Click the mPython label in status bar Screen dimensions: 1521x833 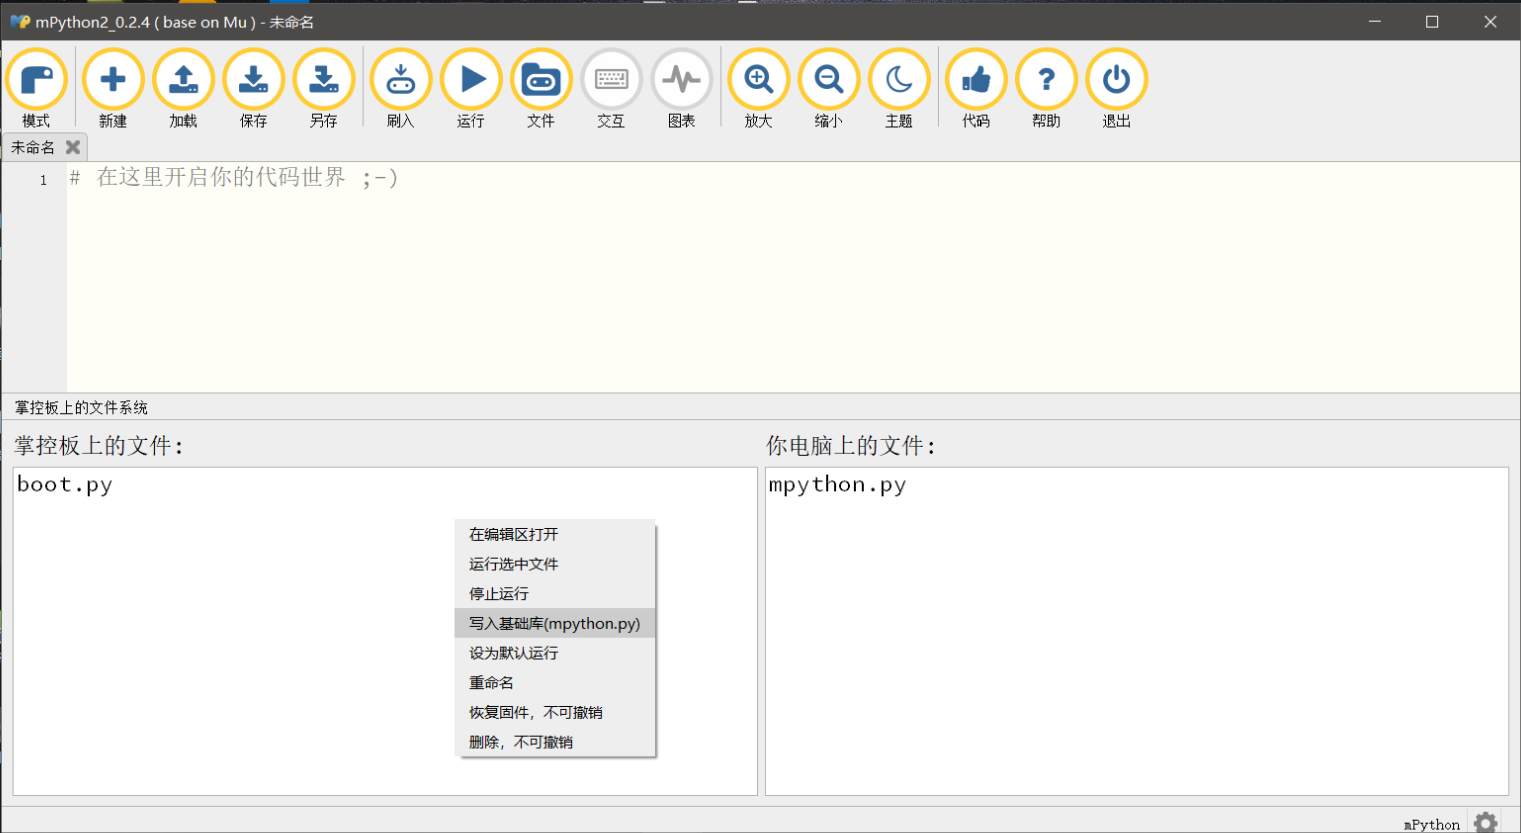1432,824
